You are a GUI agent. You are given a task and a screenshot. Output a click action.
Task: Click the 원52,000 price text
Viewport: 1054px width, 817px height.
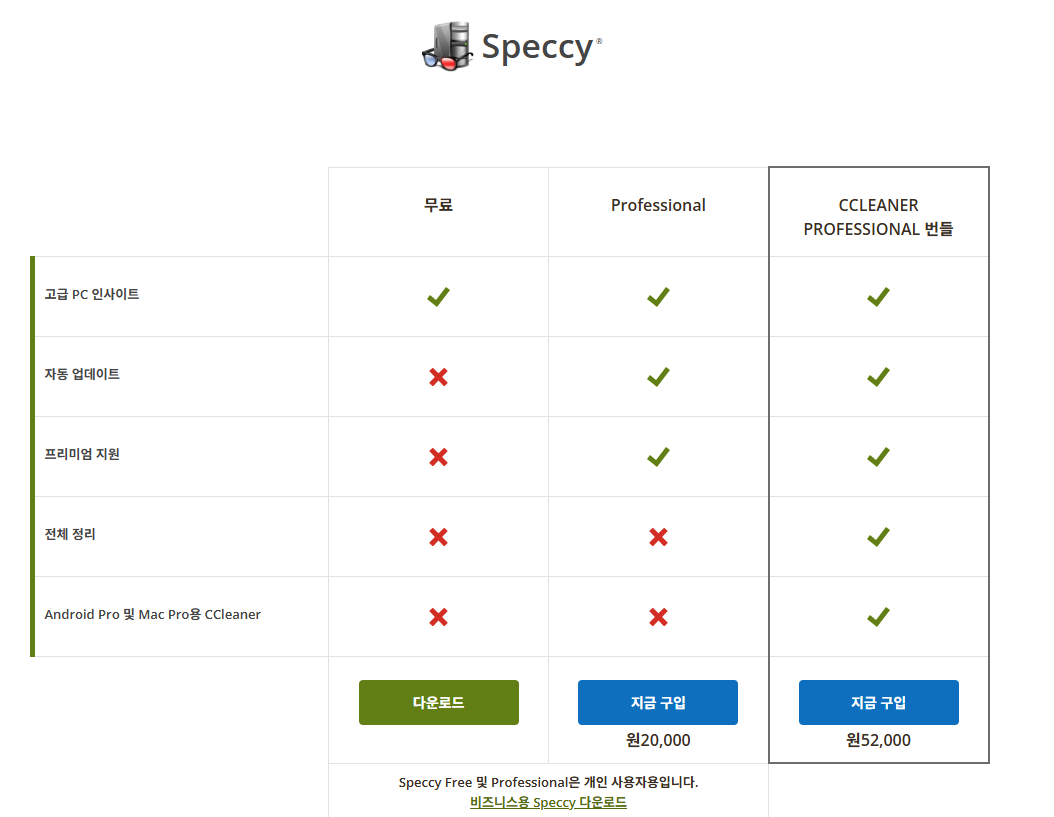coord(878,740)
